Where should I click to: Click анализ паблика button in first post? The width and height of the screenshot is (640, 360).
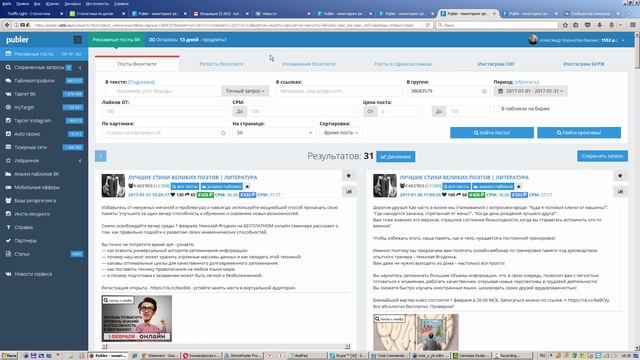coord(222,187)
